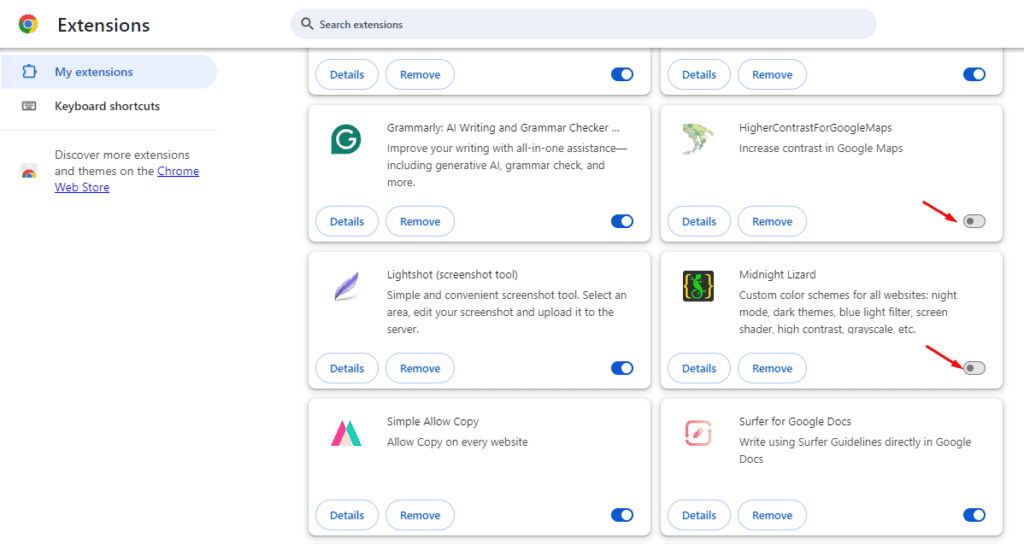Open Lightshot extension Details
Viewport: 1024px width, 544px height.
click(347, 368)
